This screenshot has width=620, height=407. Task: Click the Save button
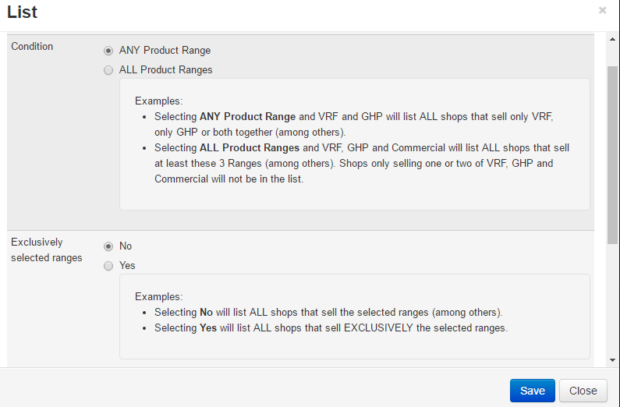(532, 391)
